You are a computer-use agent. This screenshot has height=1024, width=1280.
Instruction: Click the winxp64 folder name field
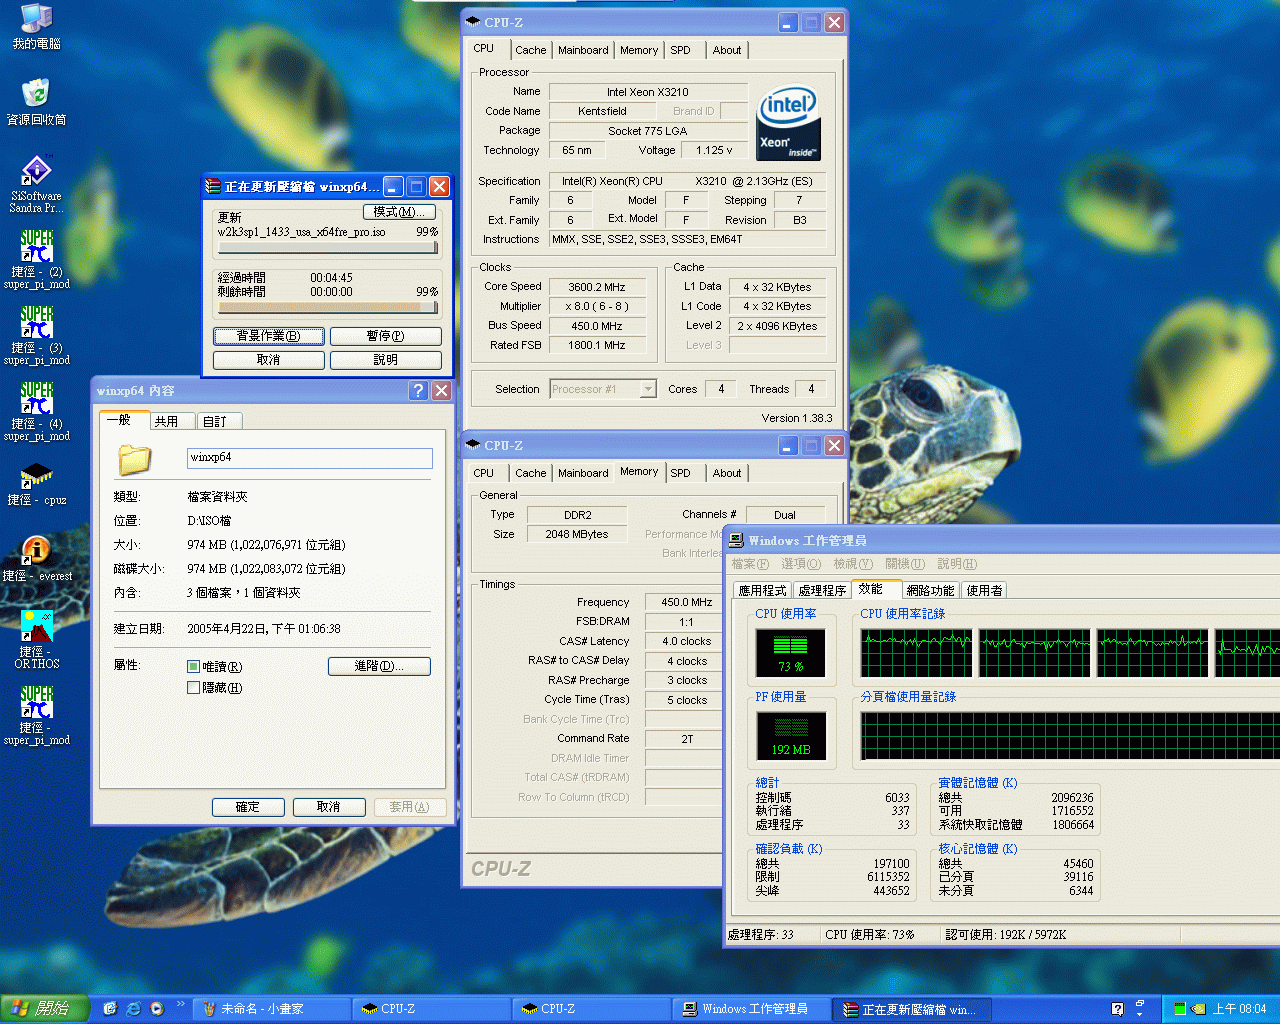[310, 458]
